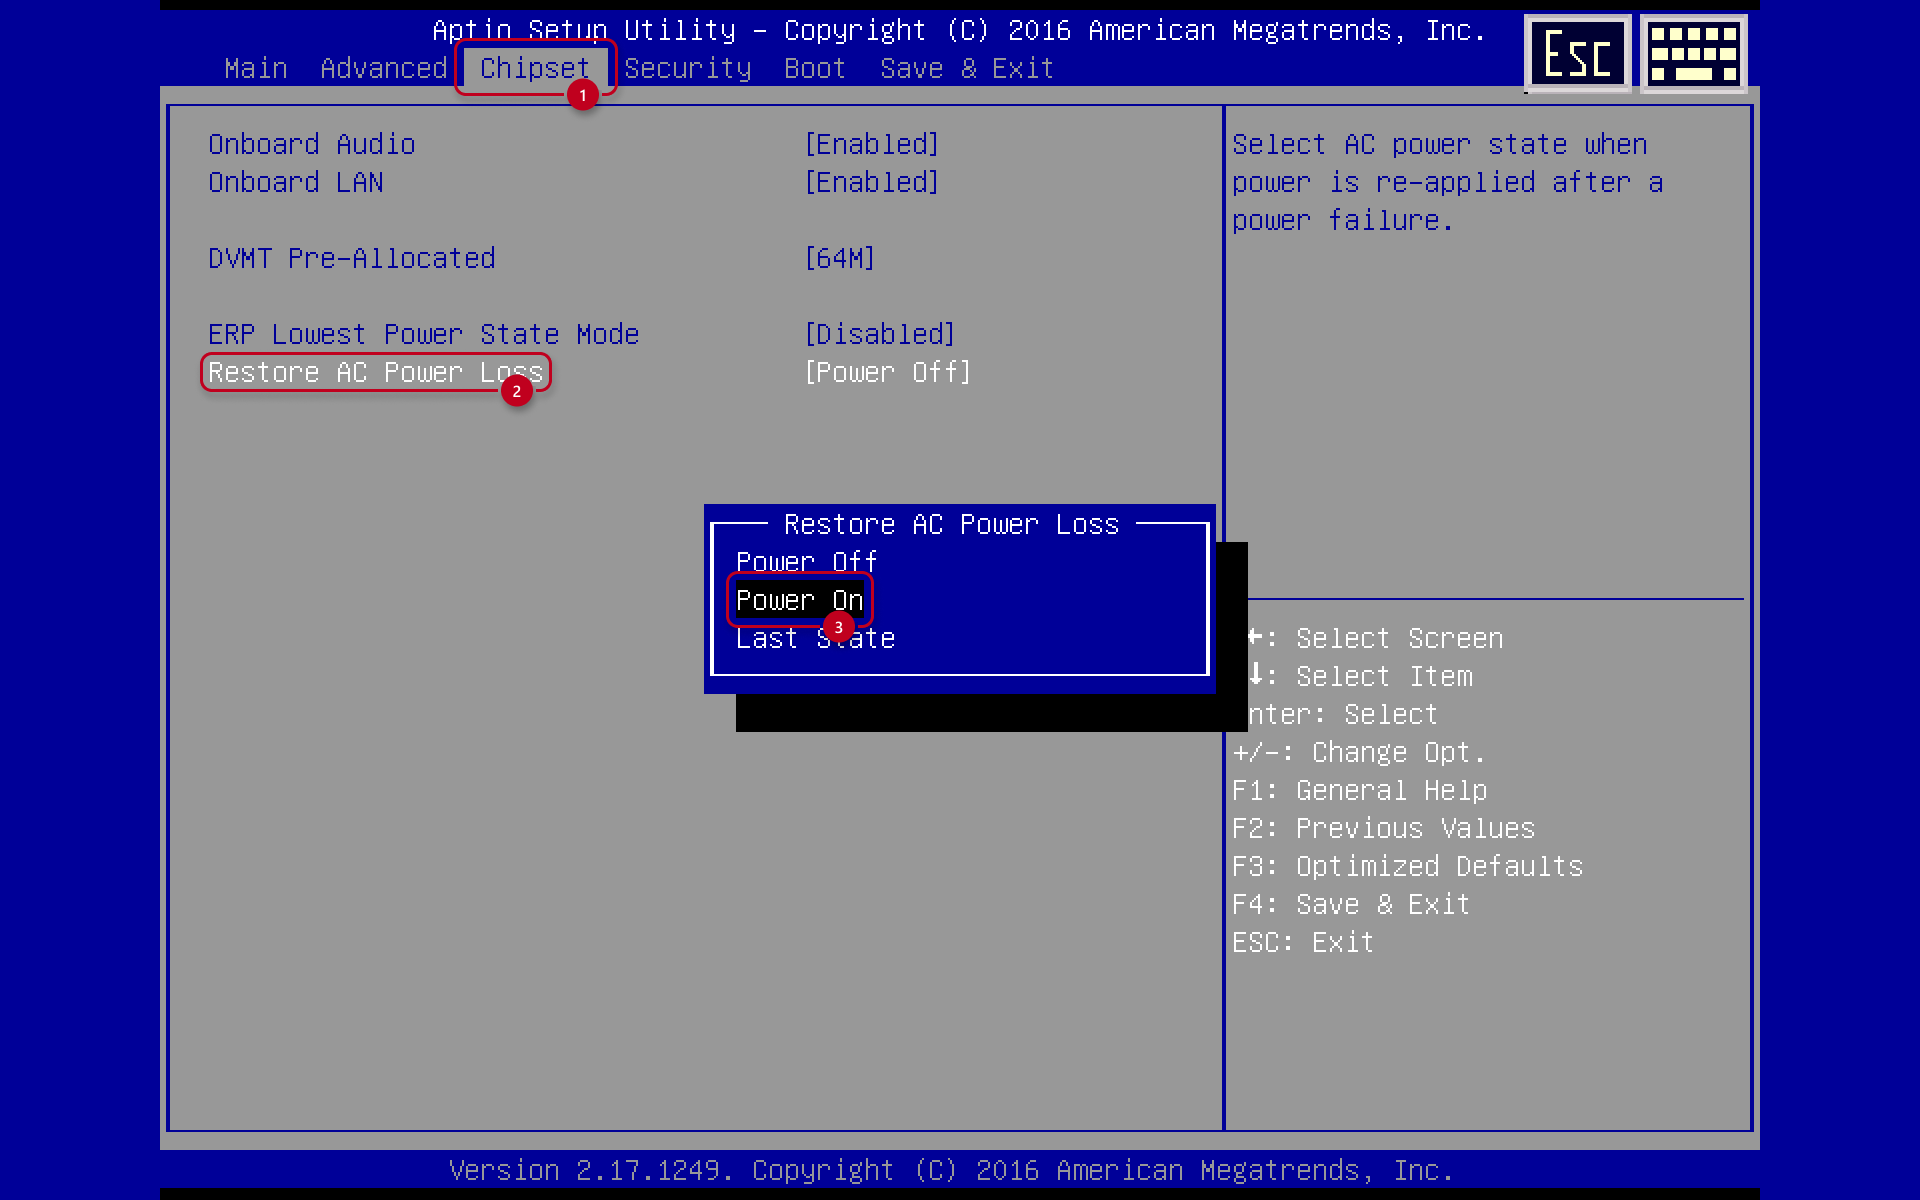Choose Power On in popup
Screen dimensions: 1920x1200
coord(800,600)
